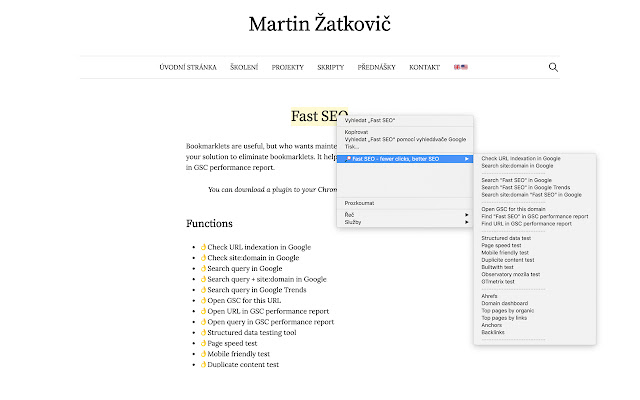Click the Functions section heading
Viewport: 640px width, 400px height.
[209, 224]
